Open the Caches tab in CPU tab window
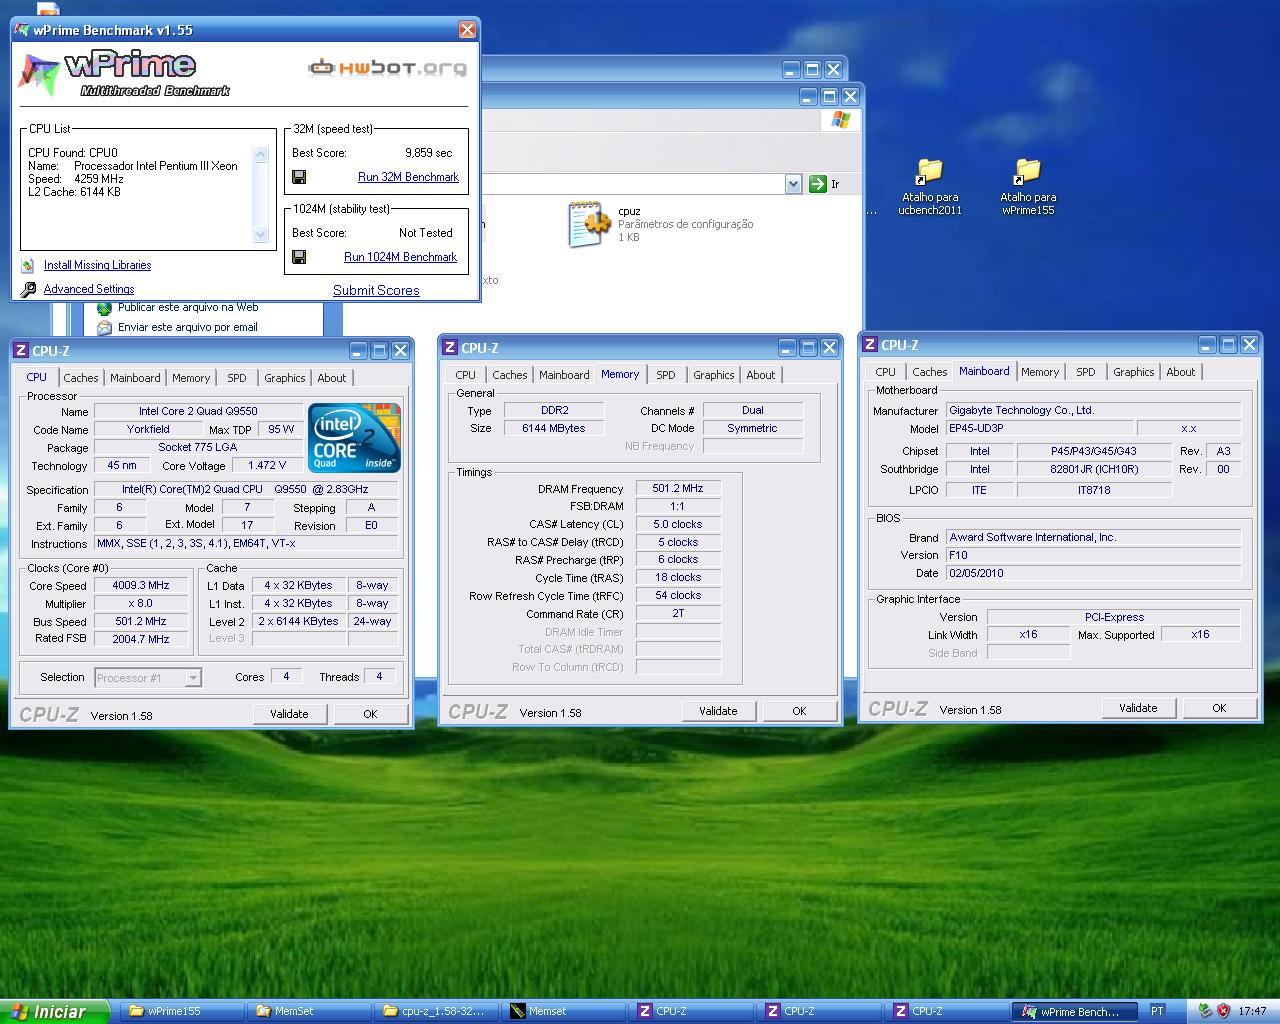1280x1024 pixels. click(81, 378)
